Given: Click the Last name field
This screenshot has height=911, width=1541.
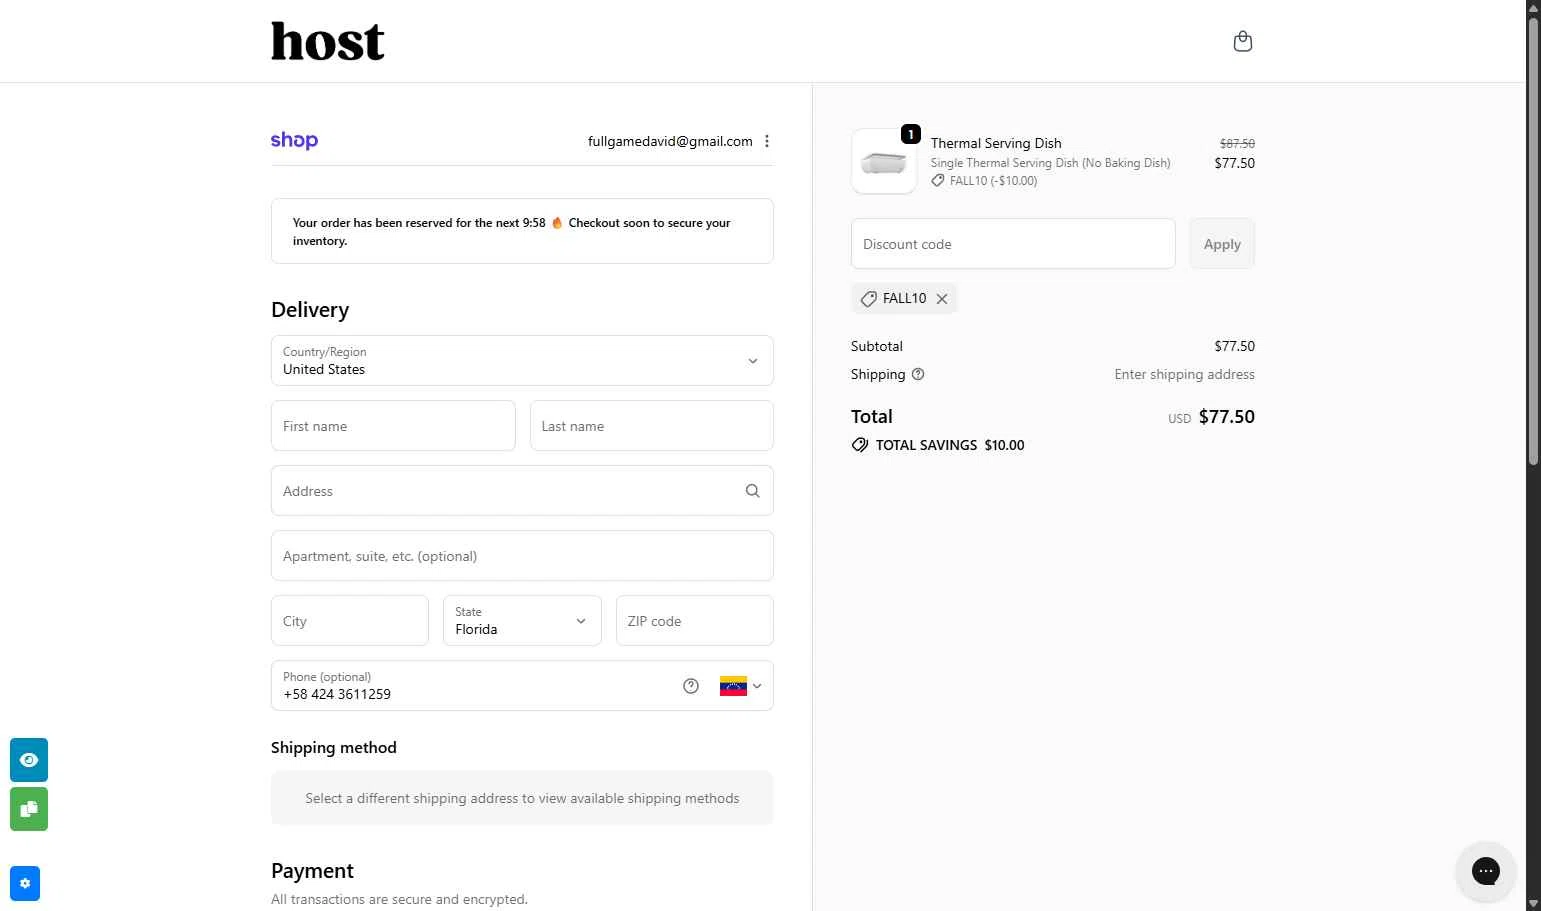Looking at the screenshot, I should tap(652, 426).
